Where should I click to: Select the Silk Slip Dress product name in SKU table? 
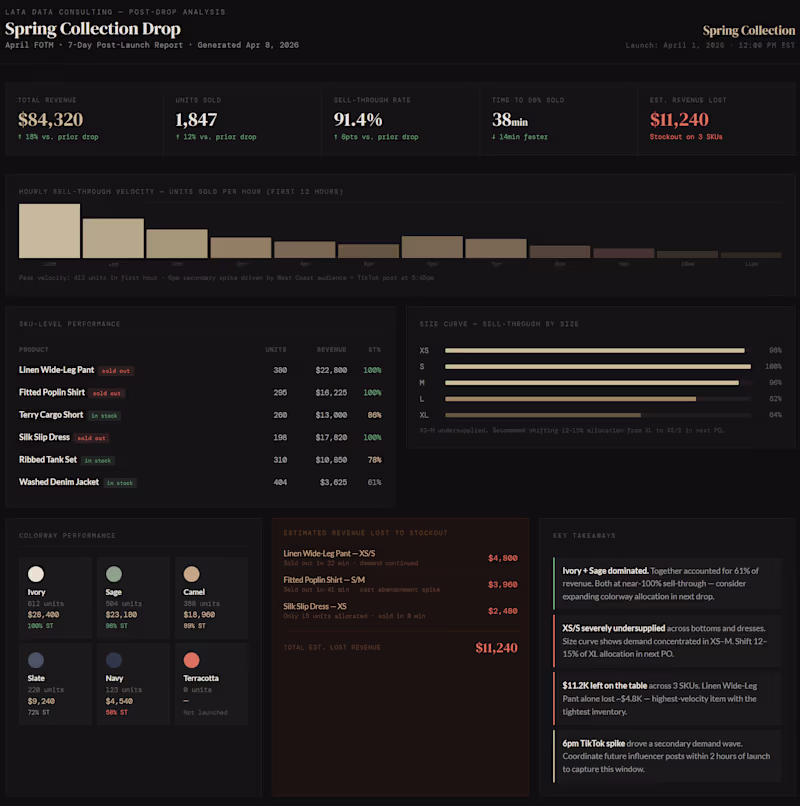[44, 437]
